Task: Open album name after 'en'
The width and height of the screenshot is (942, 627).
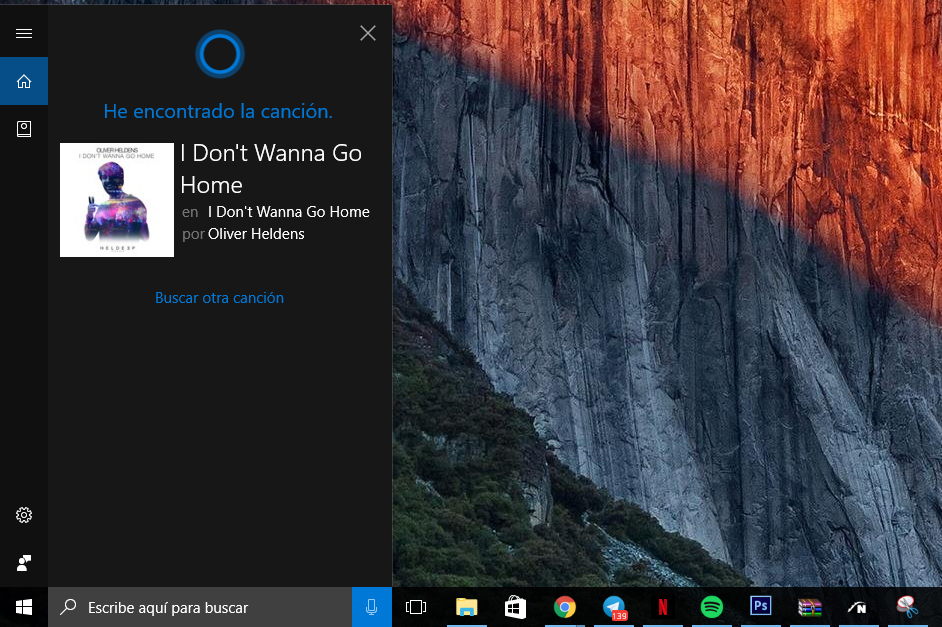Action: pyautogui.click(x=288, y=212)
